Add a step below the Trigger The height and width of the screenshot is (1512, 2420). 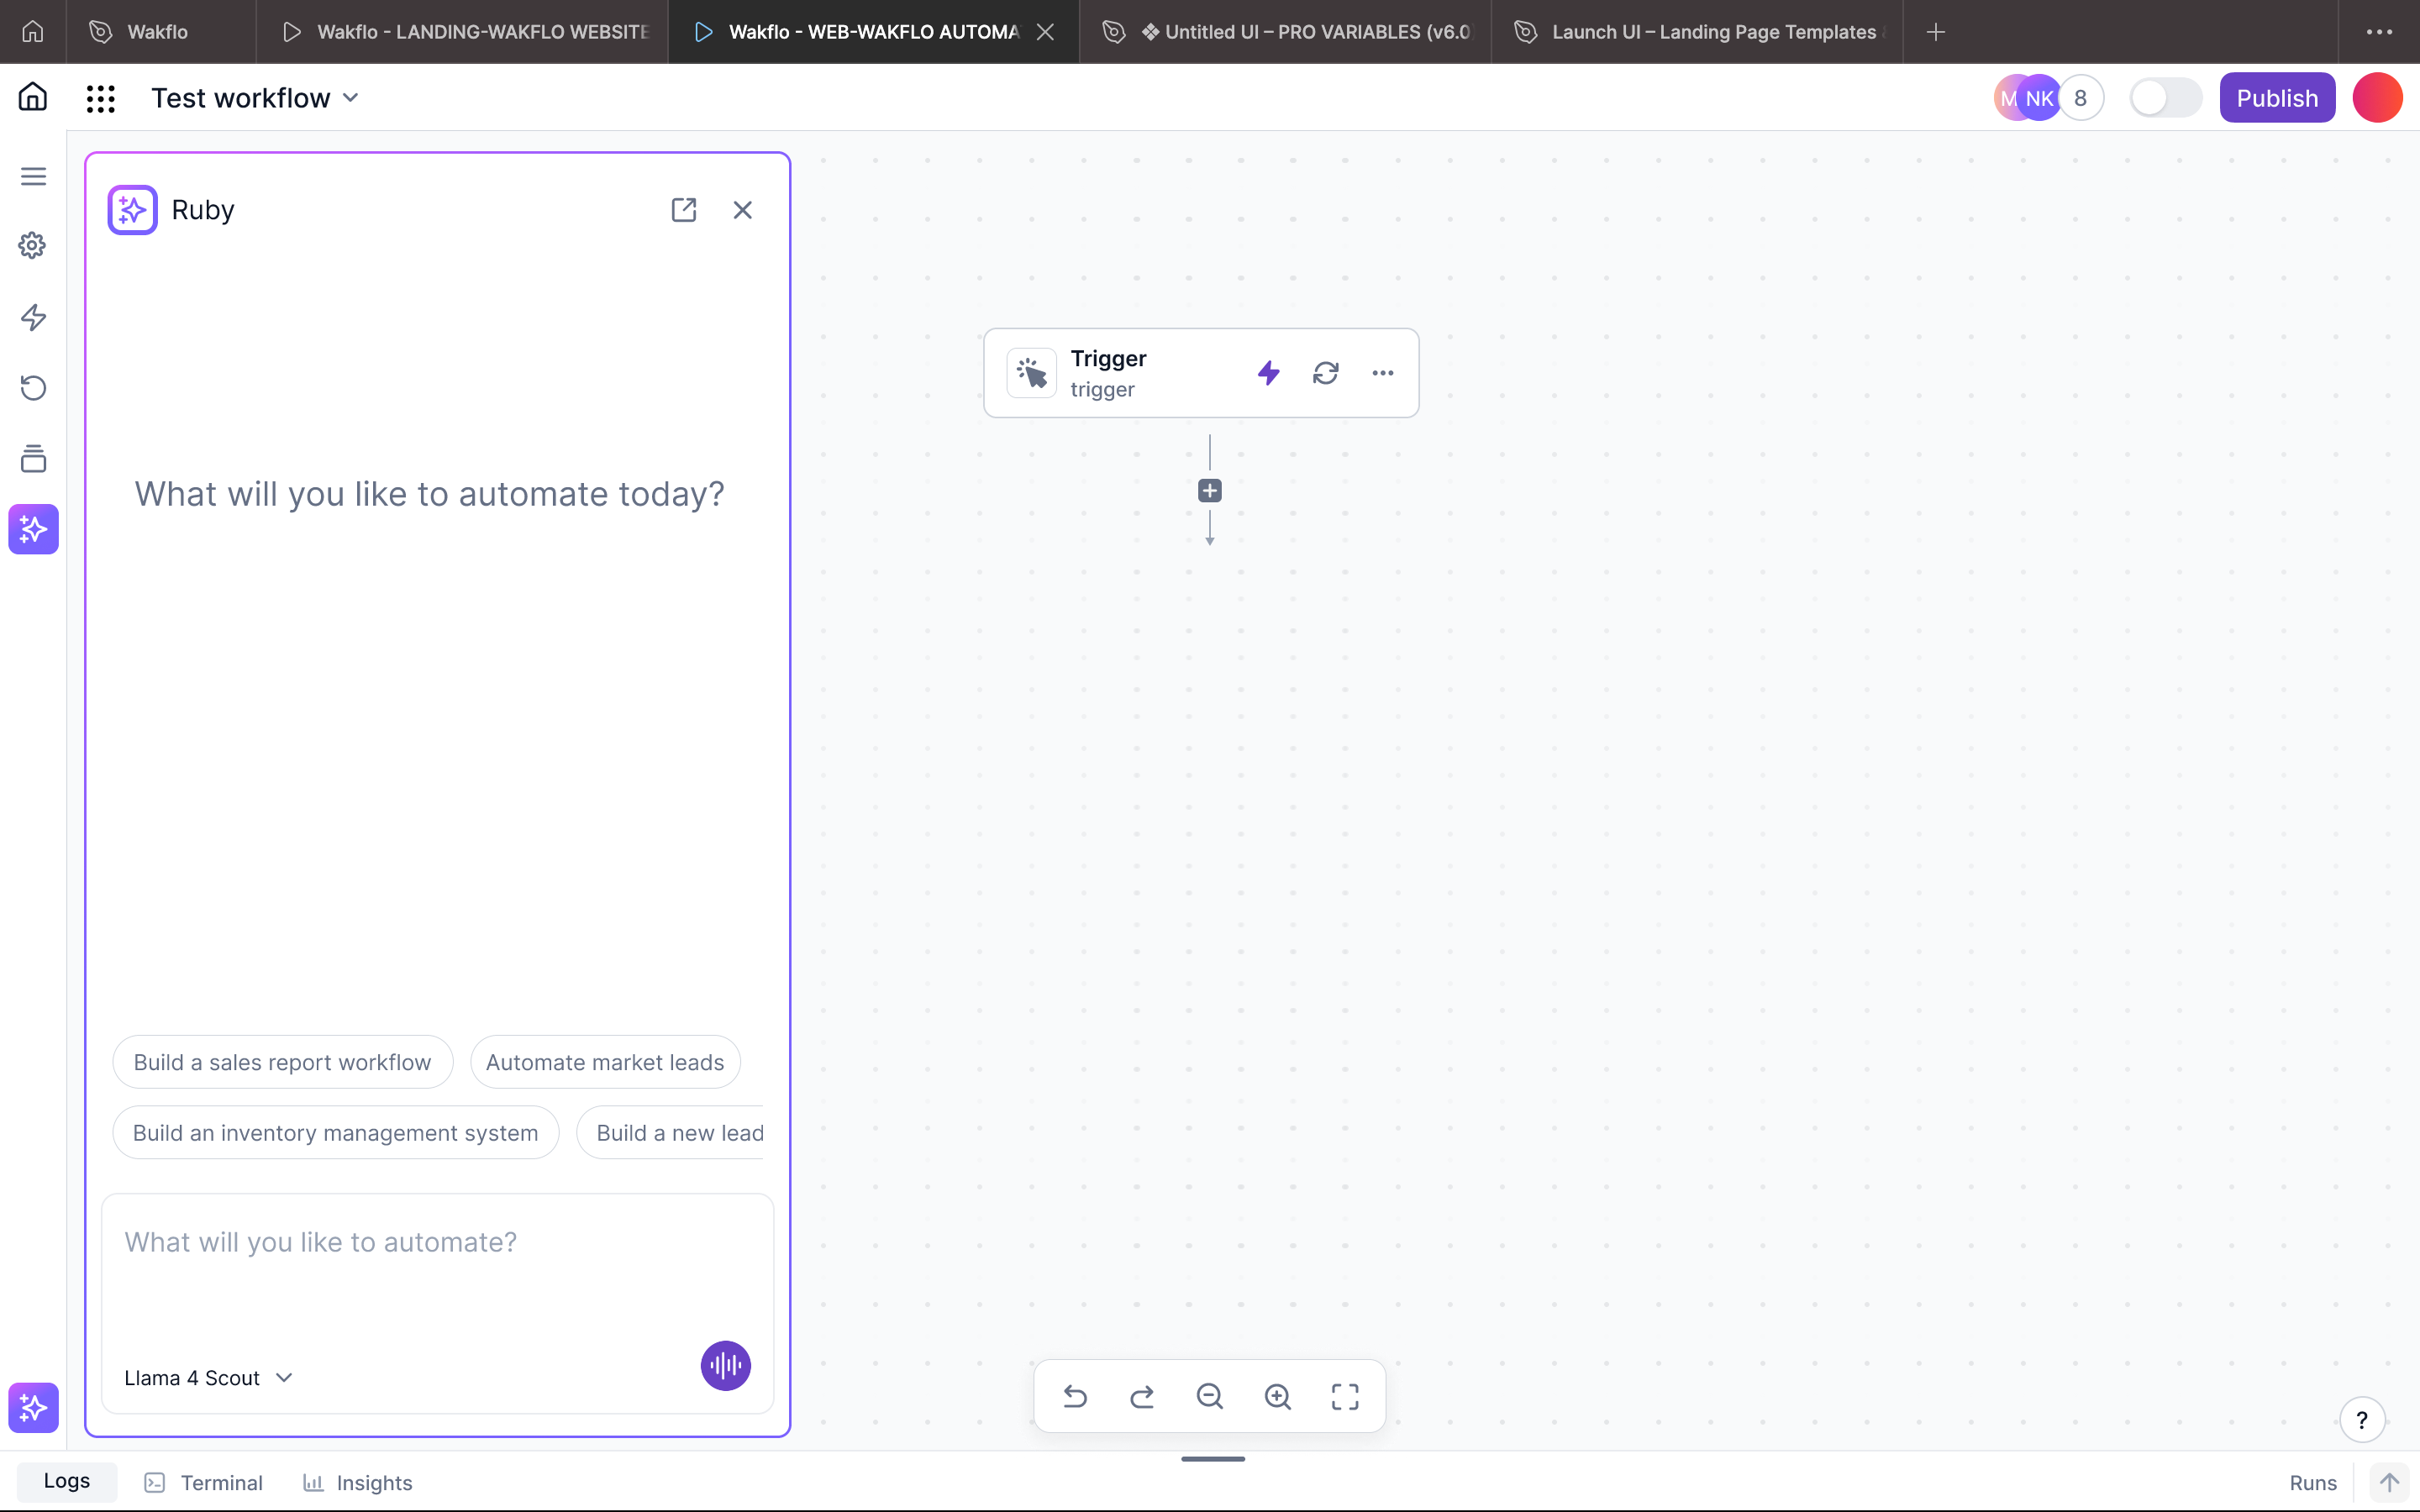[1210, 491]
